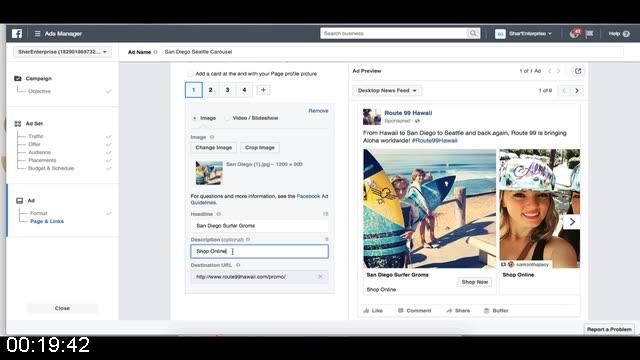This screenshot has height=360, width=640.
Task: Open the SherEnterprise account dropdown
Action: (x=63, y=52)
